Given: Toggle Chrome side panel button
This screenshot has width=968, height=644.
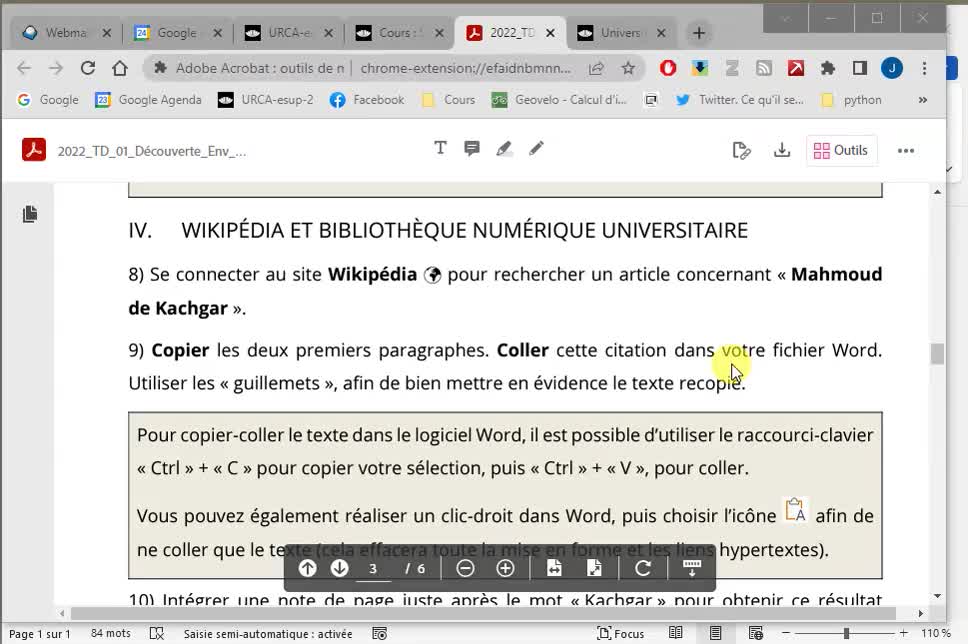Looking at the screenshot, I should (859, 68).
